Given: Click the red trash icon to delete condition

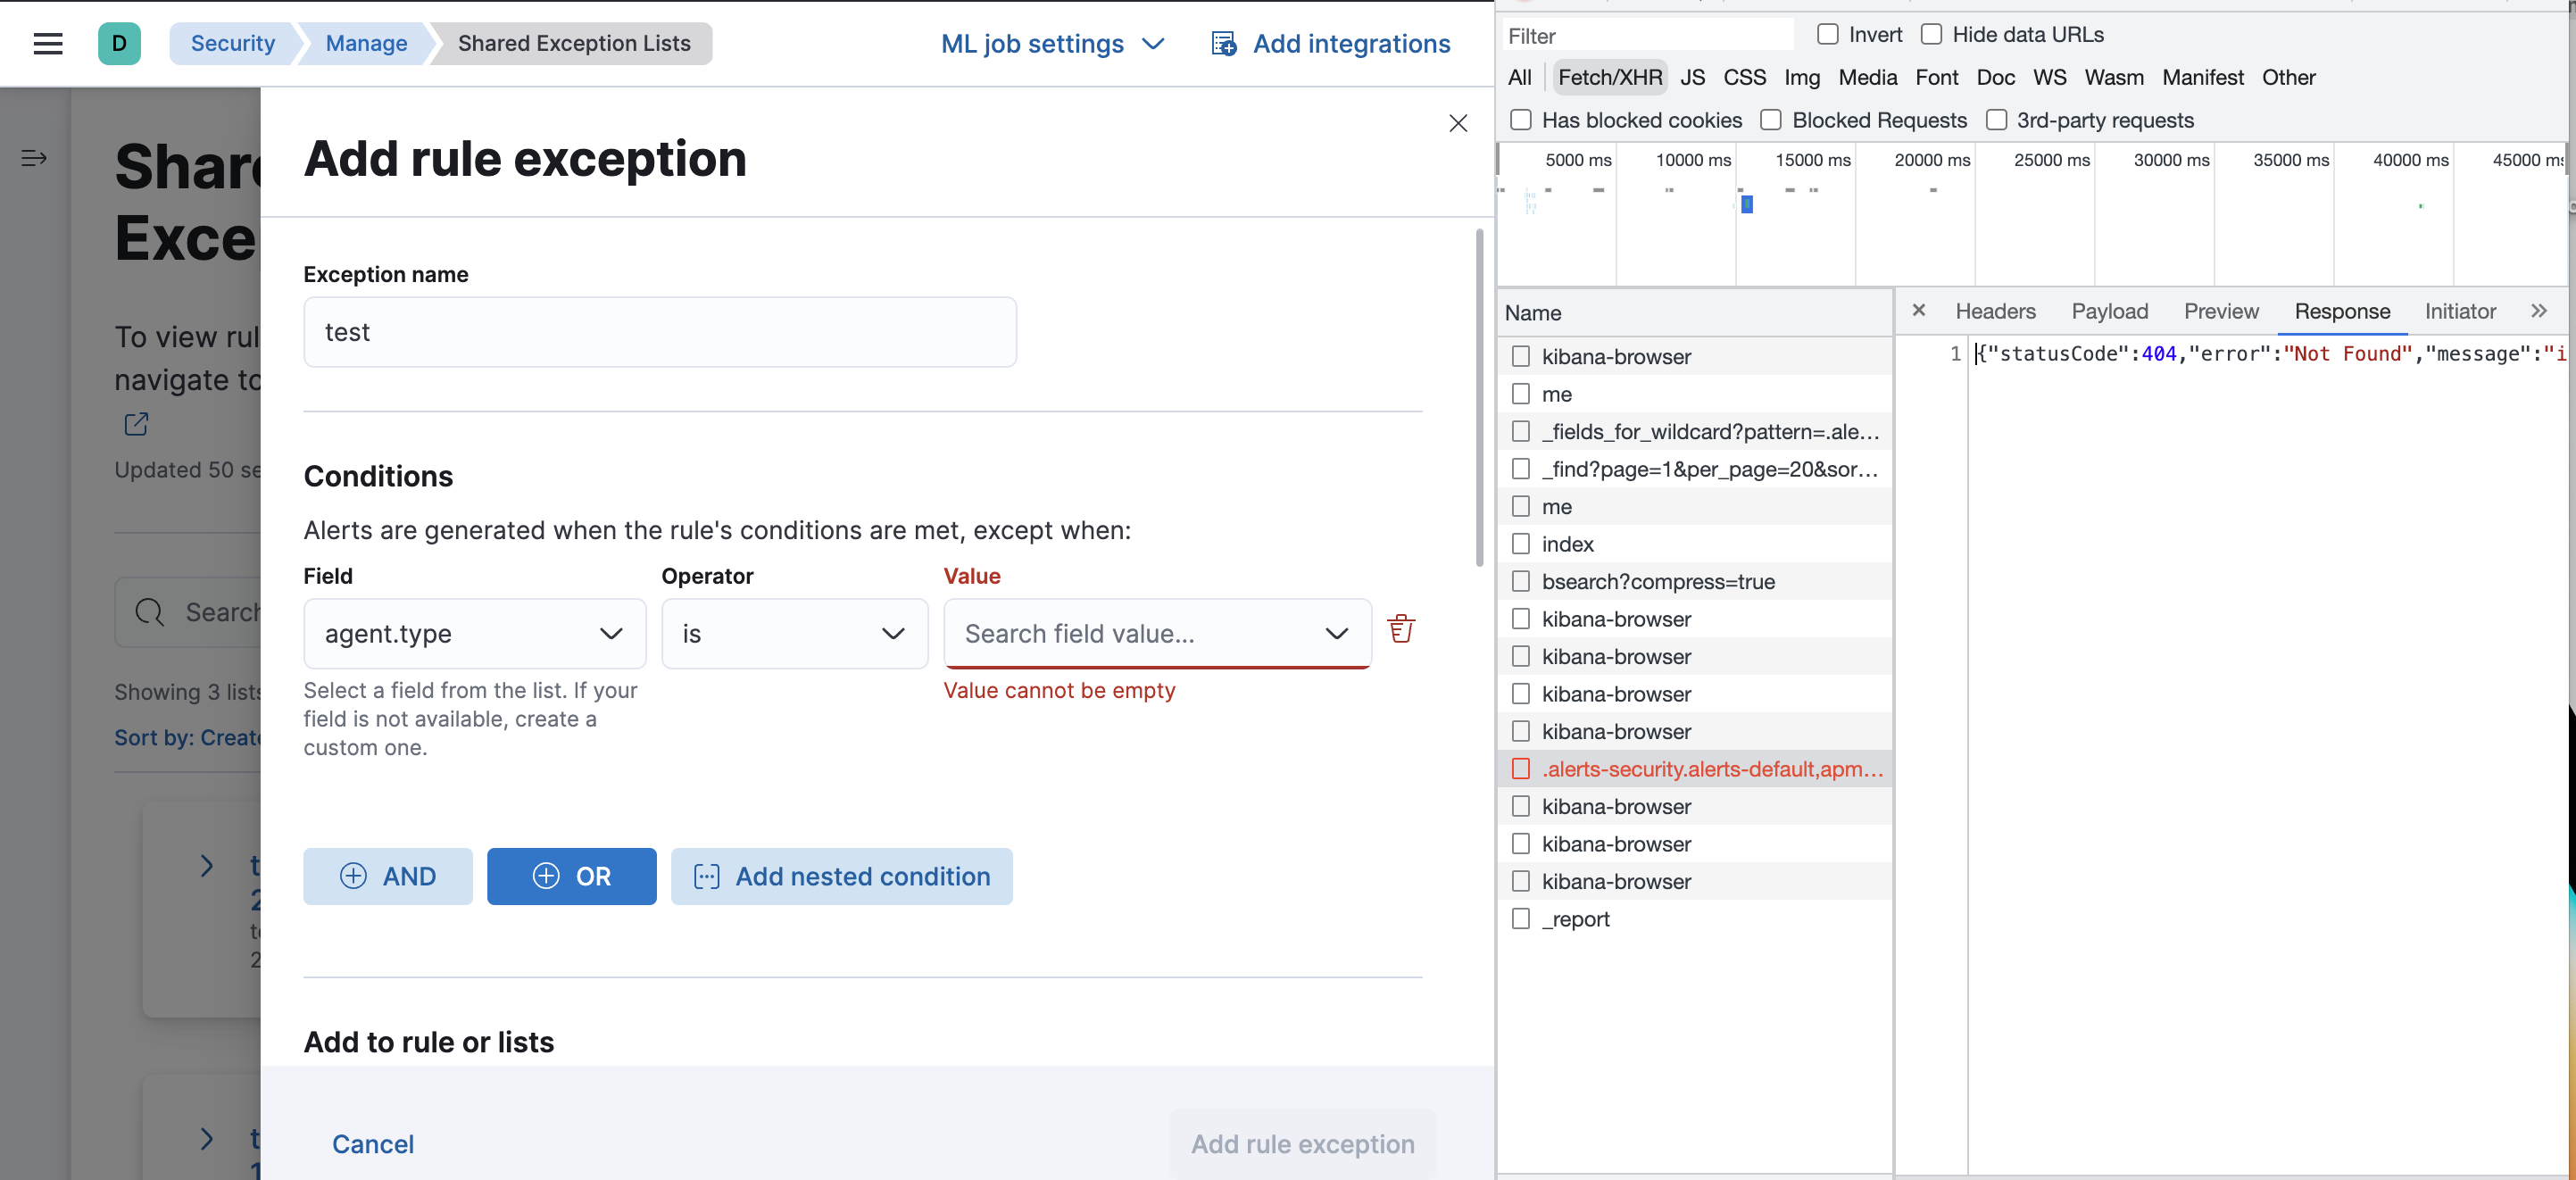Looking at the screenshot, I should coord(1400,629).
